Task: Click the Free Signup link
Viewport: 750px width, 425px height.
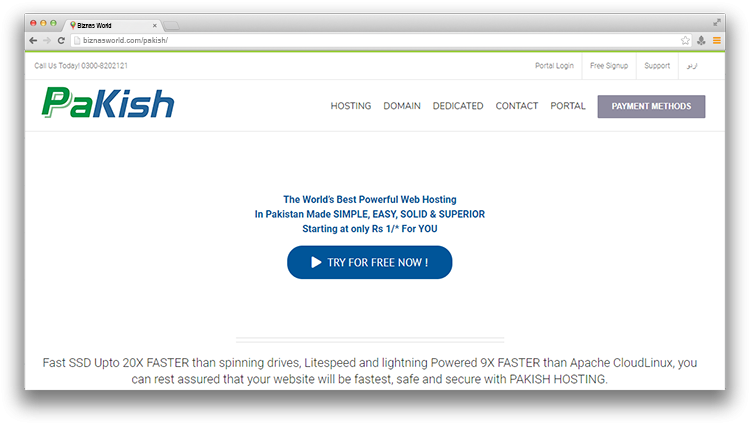Action: click(609, 66)
